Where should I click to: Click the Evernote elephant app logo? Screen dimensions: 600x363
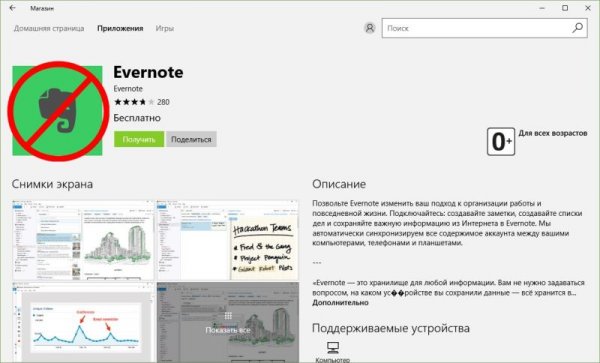pyautogui.click(x=57, y=111)
